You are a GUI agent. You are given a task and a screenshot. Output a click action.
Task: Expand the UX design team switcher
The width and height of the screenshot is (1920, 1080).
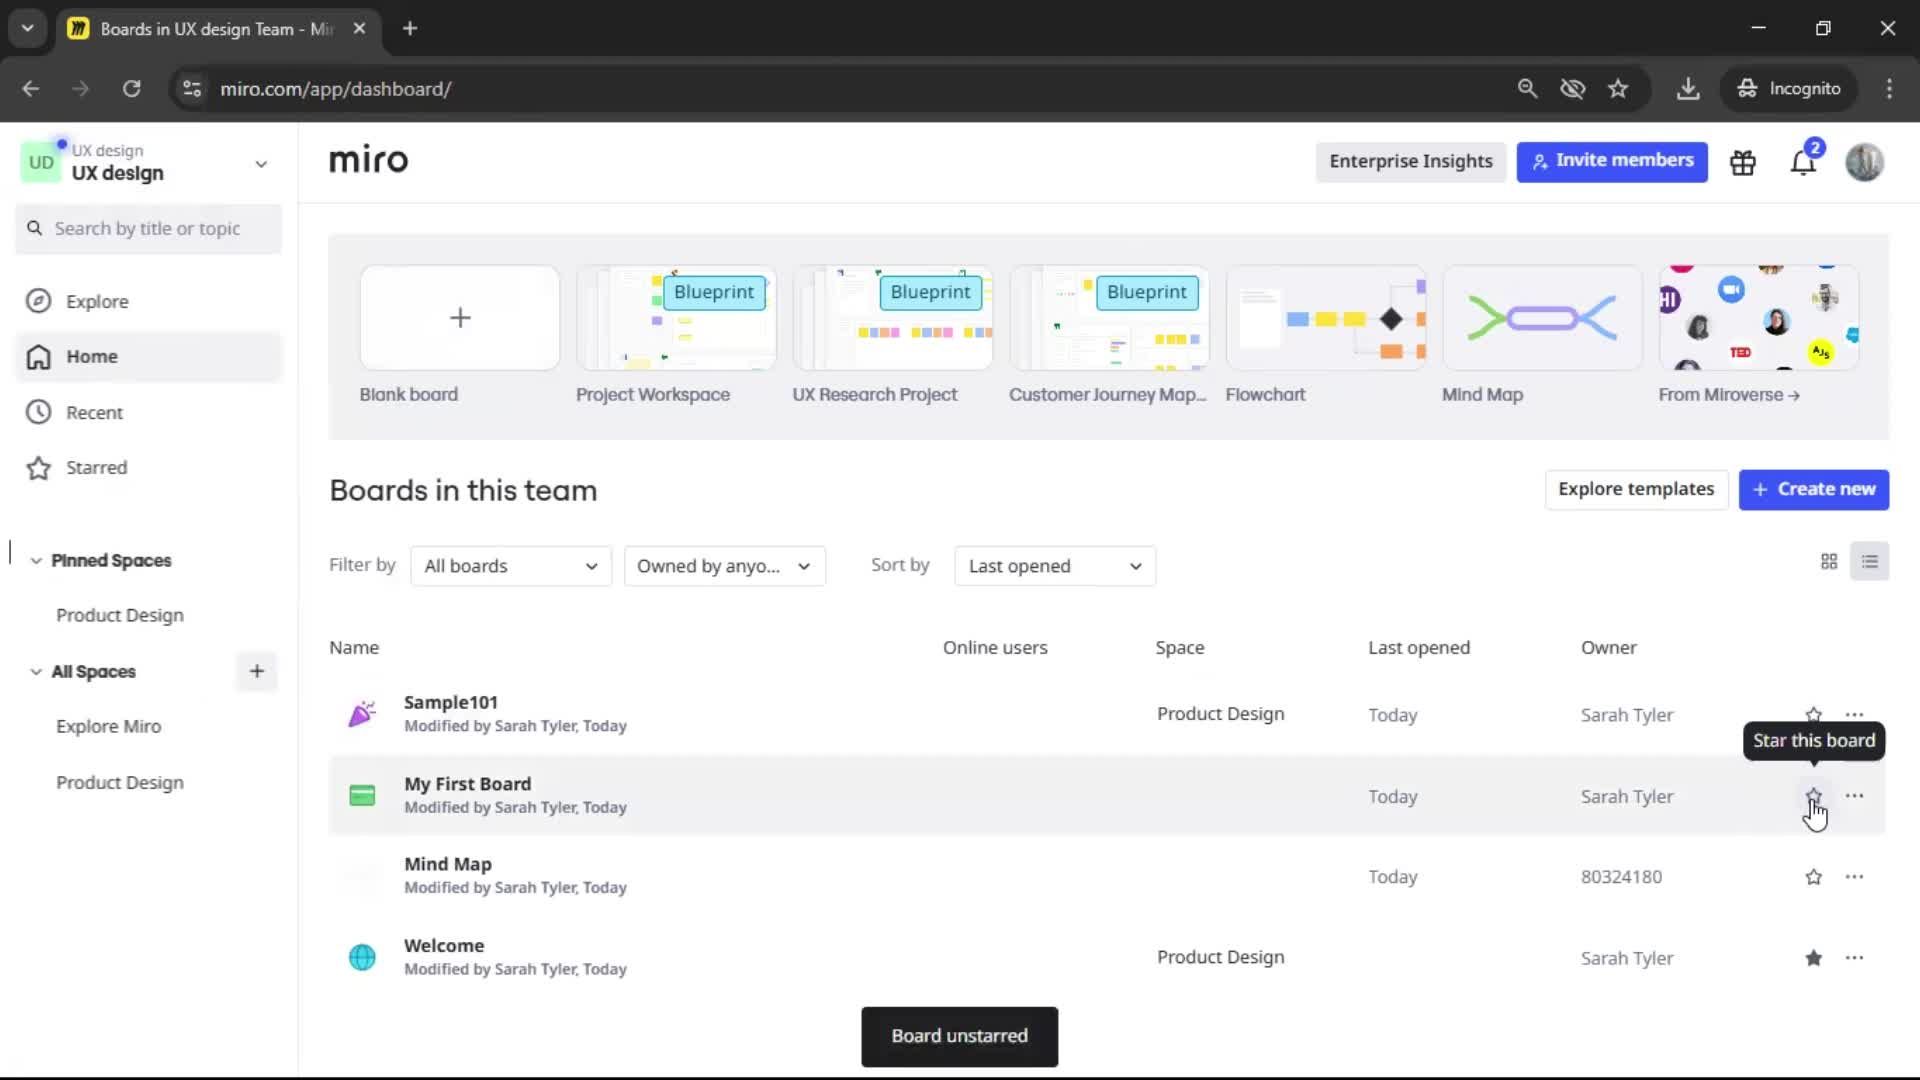(x=261, y=164)
